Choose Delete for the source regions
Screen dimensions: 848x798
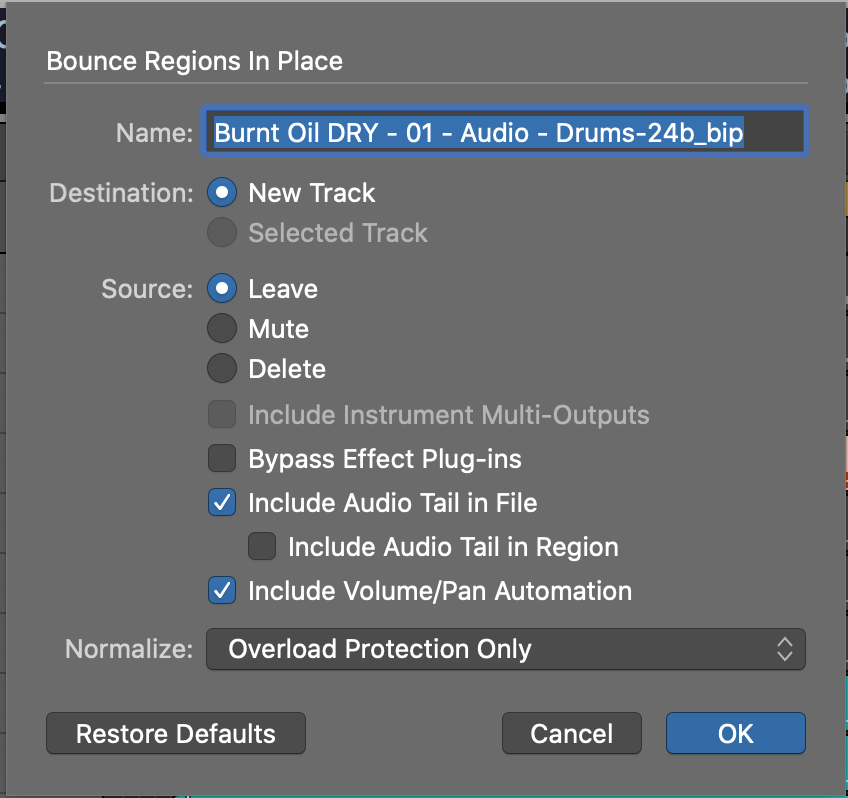coord(221,369)
